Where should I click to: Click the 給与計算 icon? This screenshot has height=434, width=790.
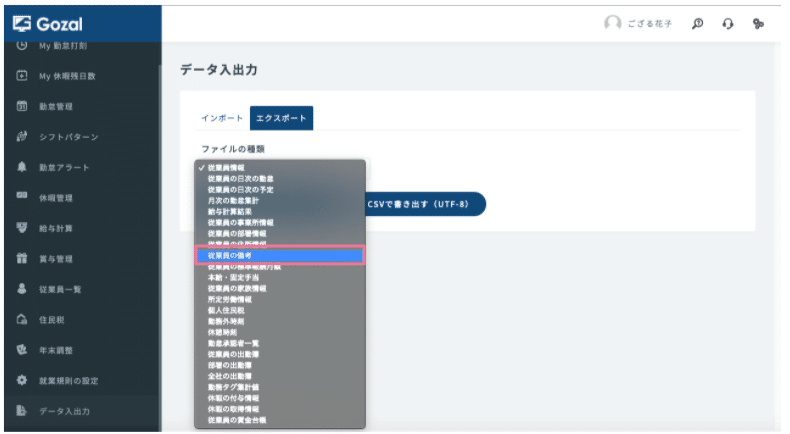[x=22, y=228]
